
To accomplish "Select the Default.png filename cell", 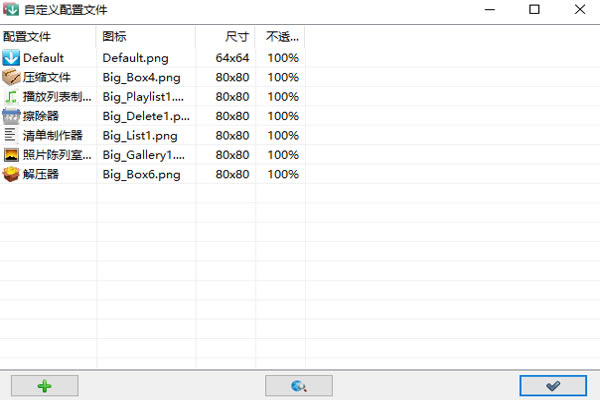I will coord(135,58).
